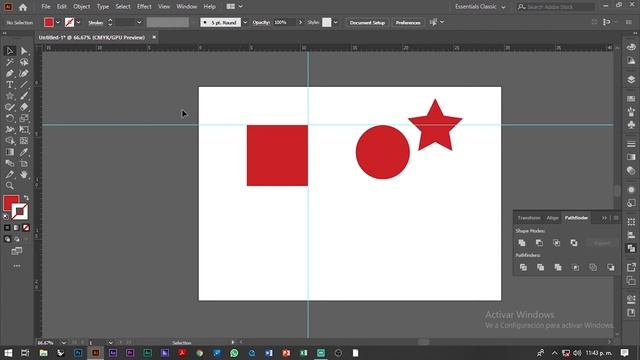Select the Selection tool (black arrow)
Image resolution: width=640 pixels, height=360 pixels.
tap(10, 51)
